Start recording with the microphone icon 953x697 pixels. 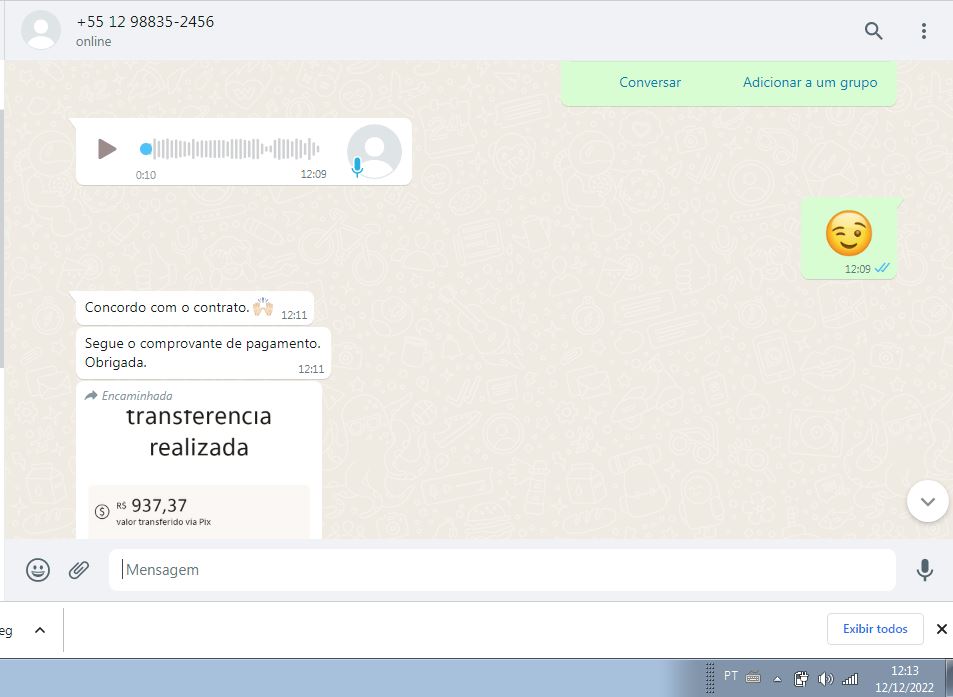(x=924, y=570)
